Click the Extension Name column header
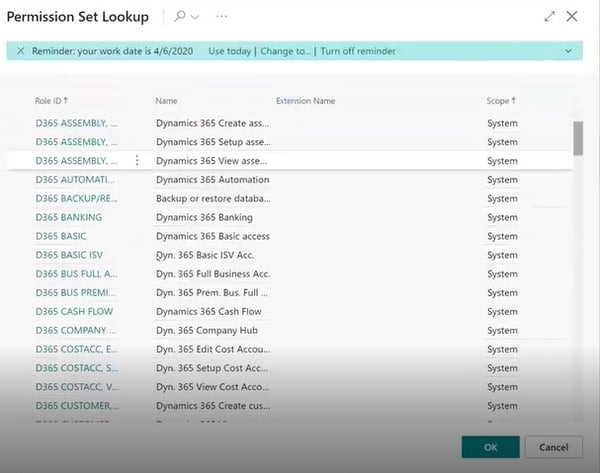 [x=306, y=101]
